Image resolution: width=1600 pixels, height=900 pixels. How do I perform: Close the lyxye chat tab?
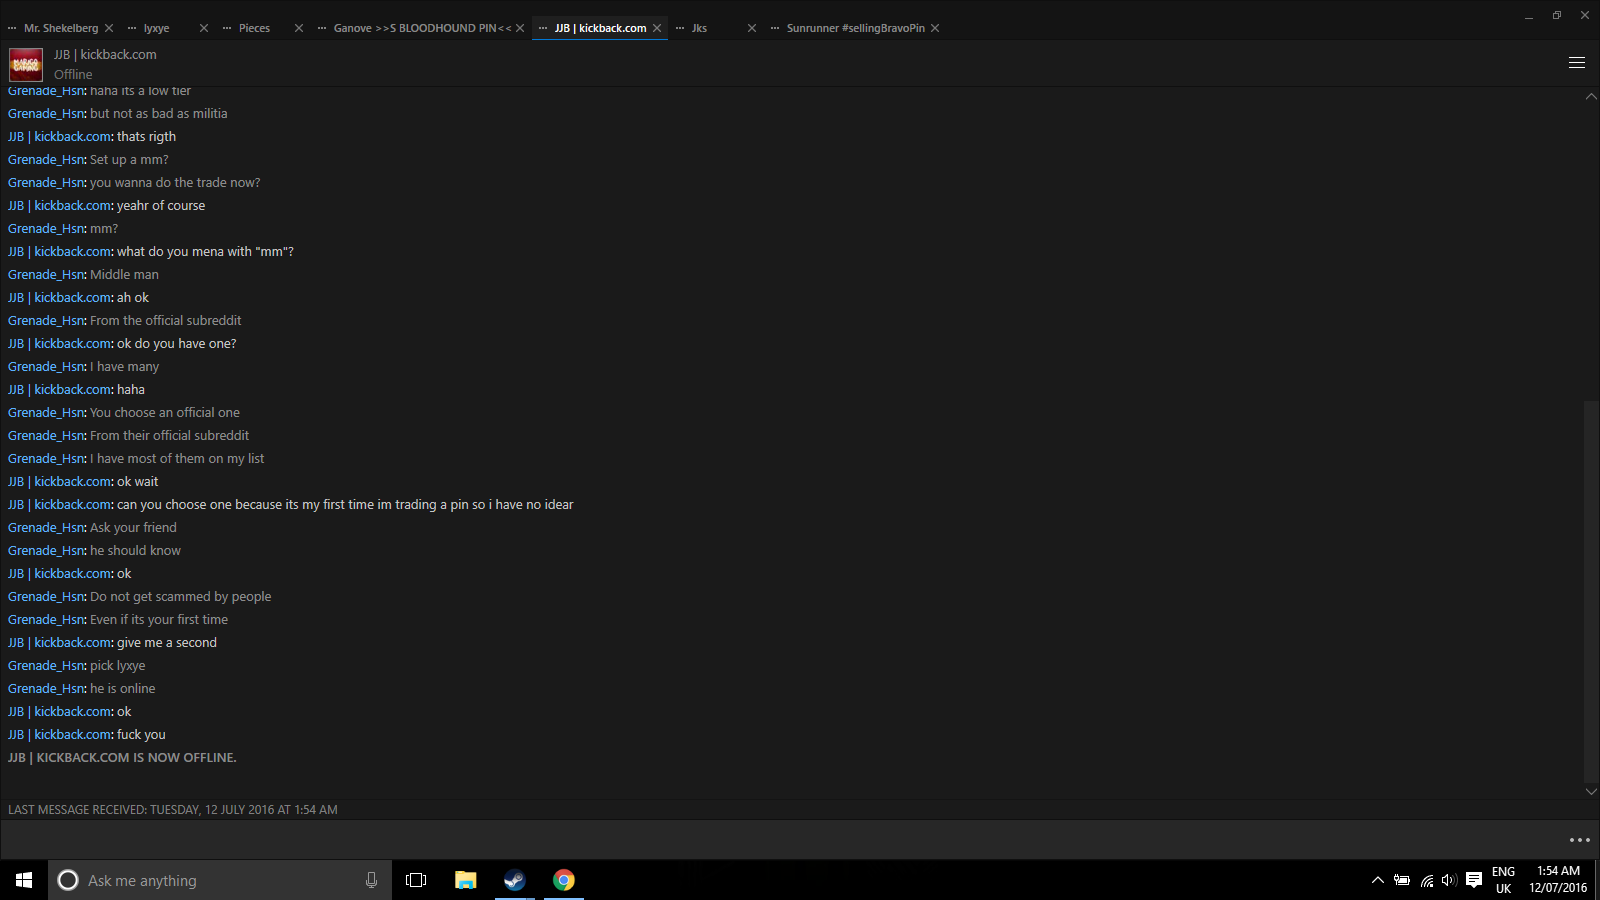[x=204, y=28]
